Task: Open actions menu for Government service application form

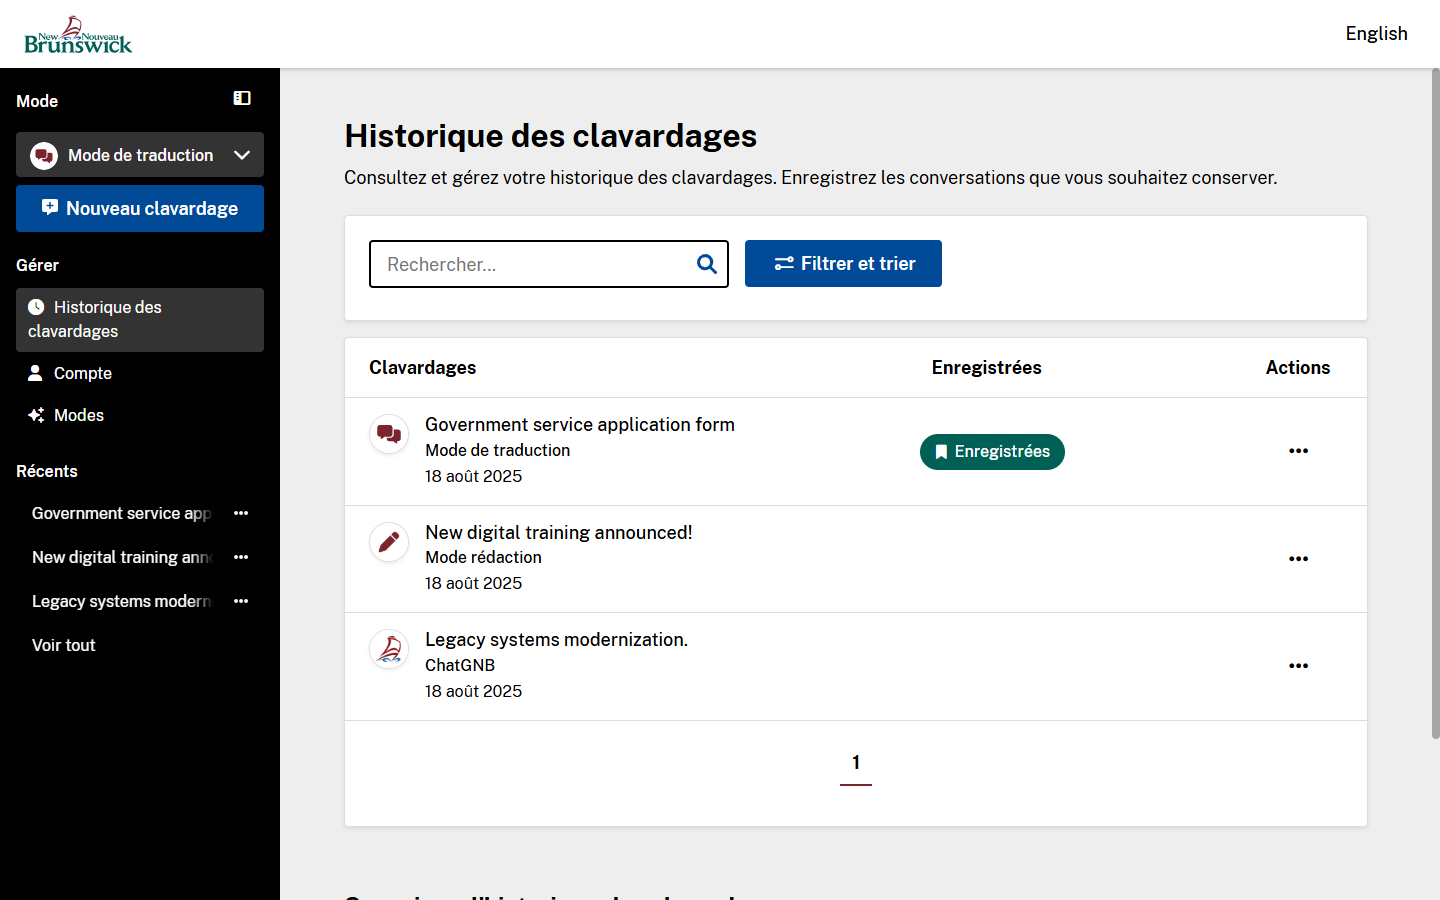Action: tap(1298, 451)
